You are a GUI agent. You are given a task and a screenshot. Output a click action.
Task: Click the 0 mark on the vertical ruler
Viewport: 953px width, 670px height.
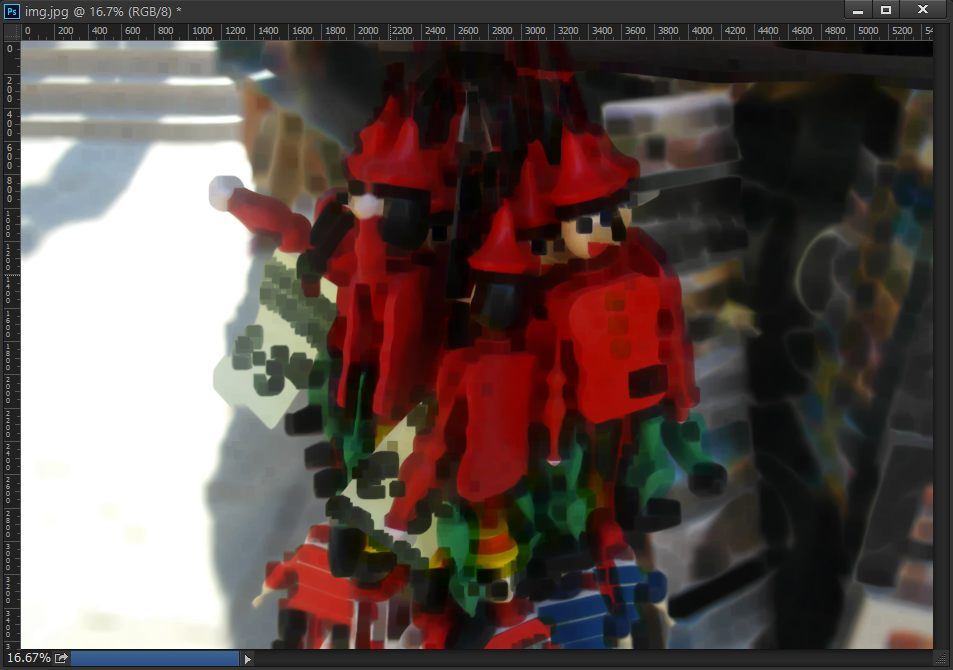(10, 48)
